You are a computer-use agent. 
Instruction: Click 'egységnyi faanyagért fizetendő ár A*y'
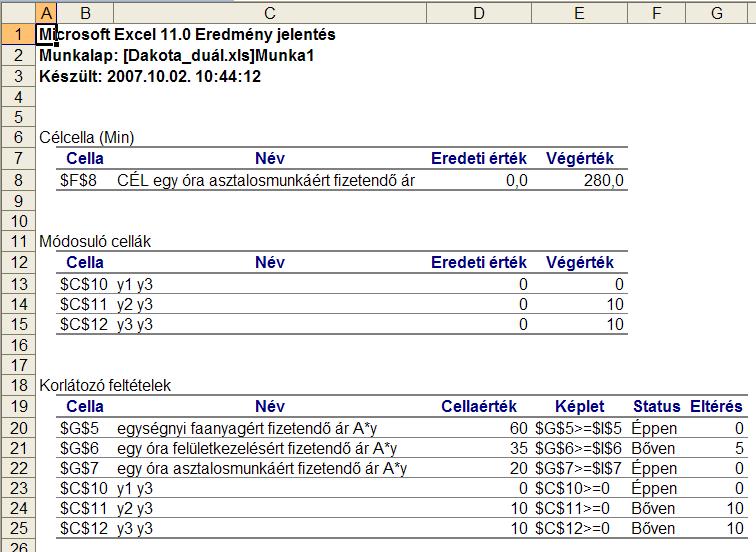[247, 429]
